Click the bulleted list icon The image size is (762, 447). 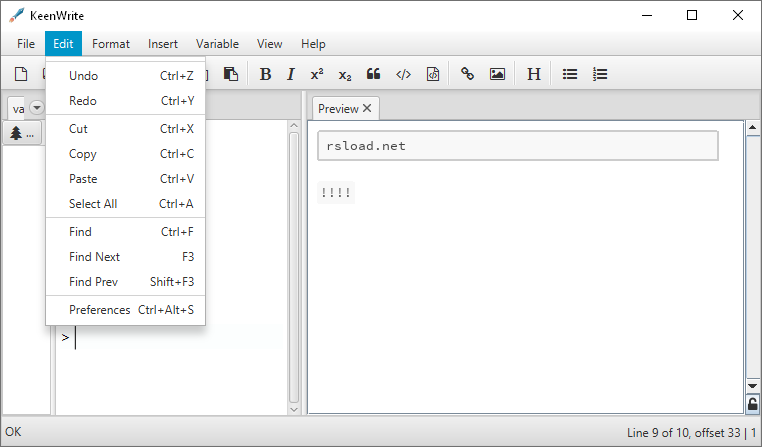pyautogui.click(x=570, y=74)
